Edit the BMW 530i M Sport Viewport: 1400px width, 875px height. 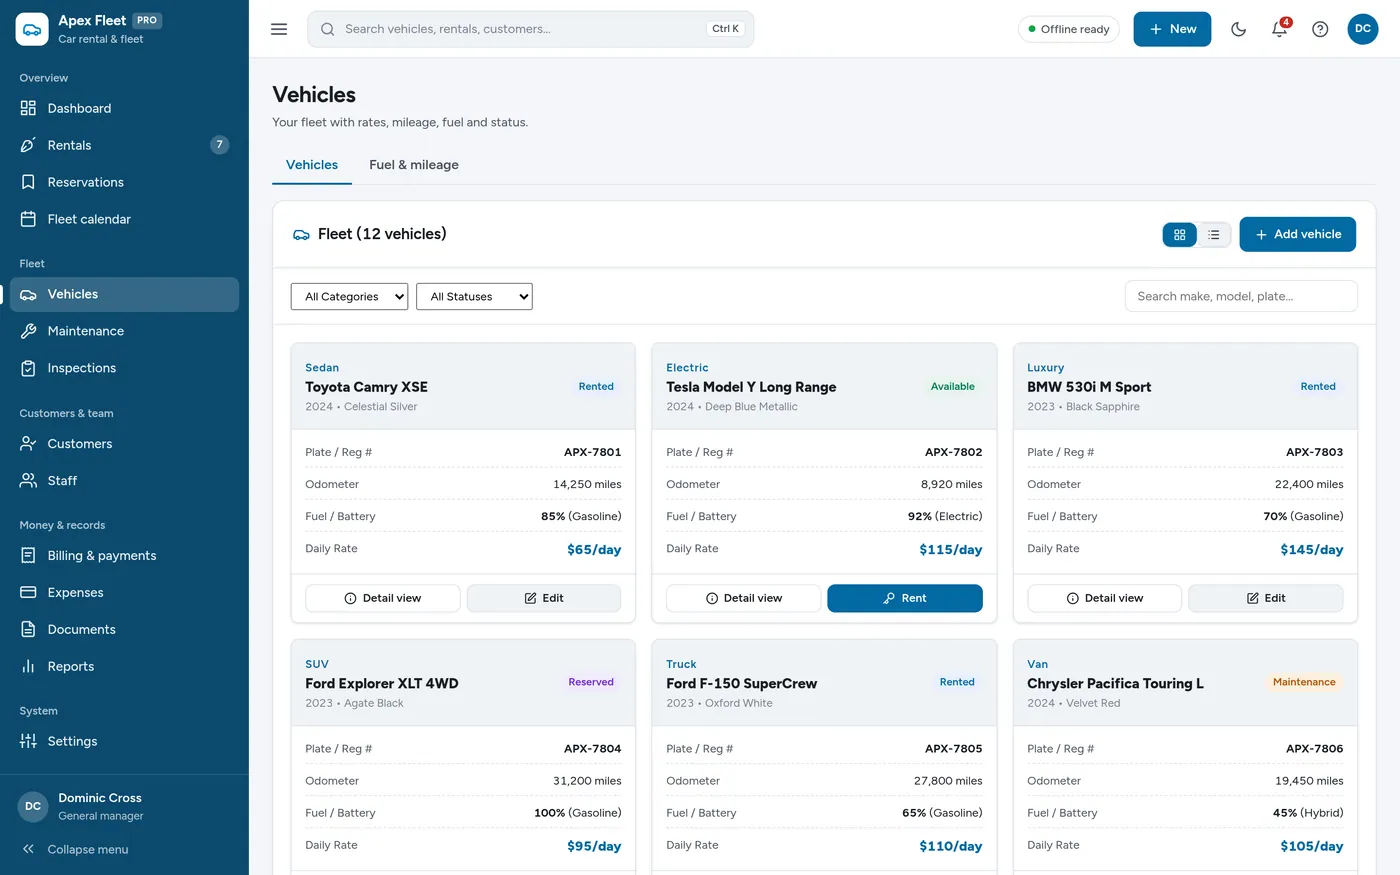[1266, 598]
